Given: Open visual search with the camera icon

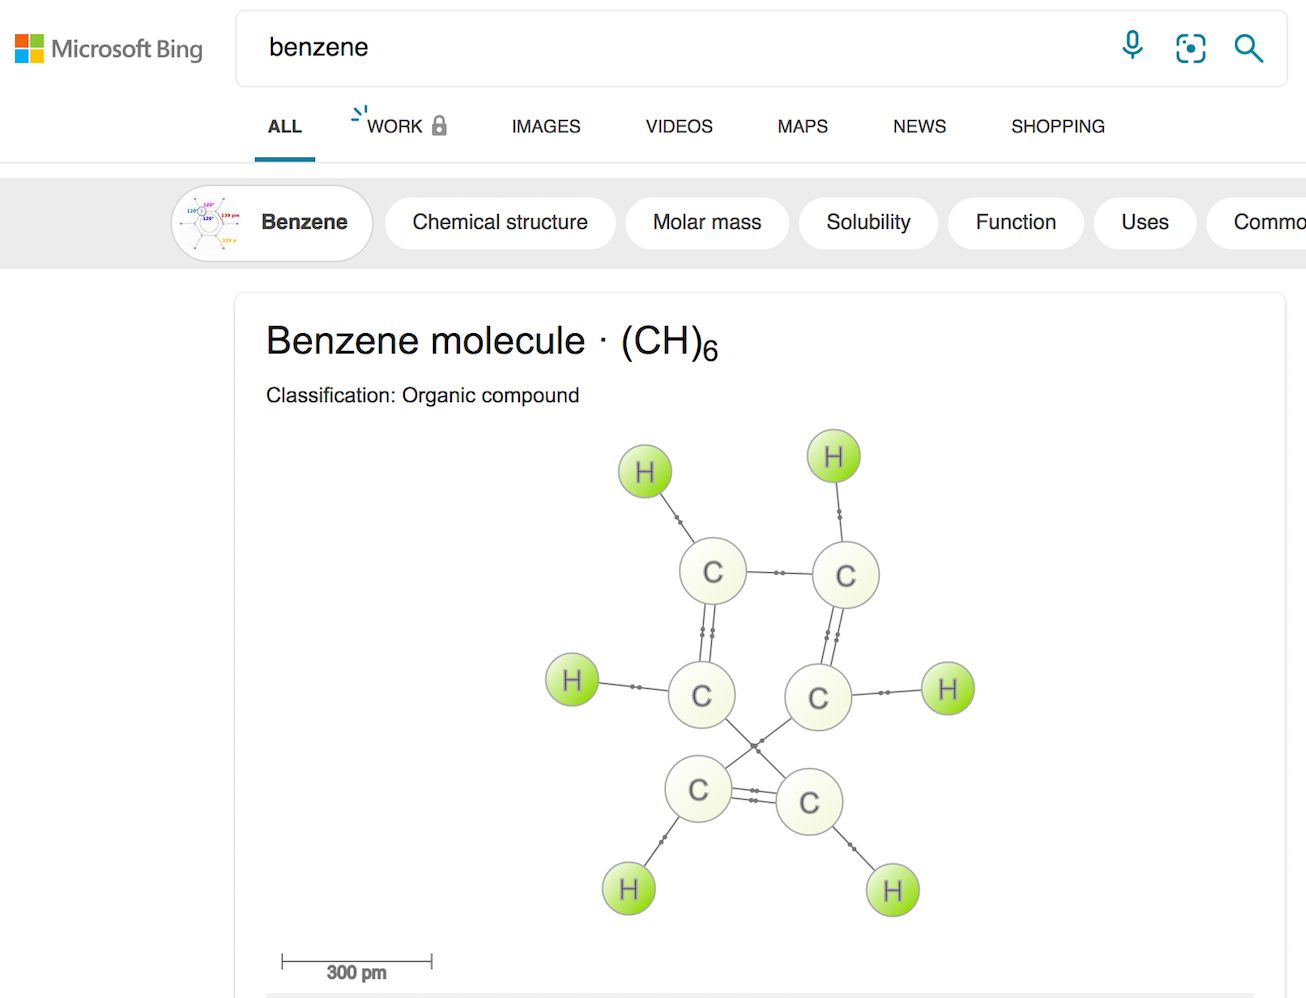Looking at the screenshot, I should [1190, 47].
